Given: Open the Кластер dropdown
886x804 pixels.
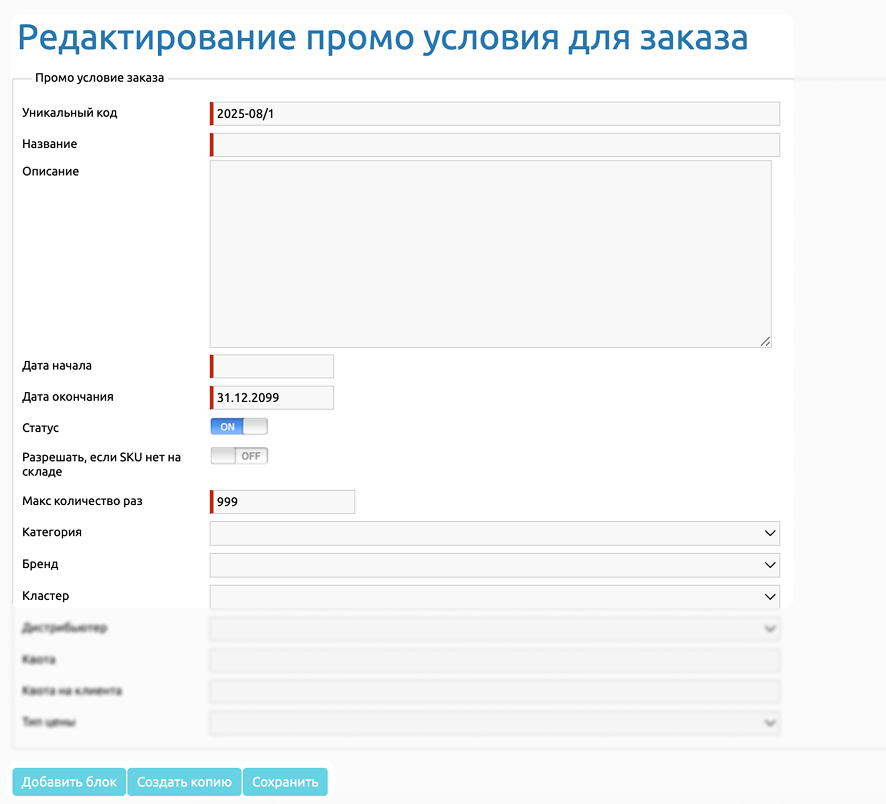Looking at the screenshot, I should click(494, 597).
